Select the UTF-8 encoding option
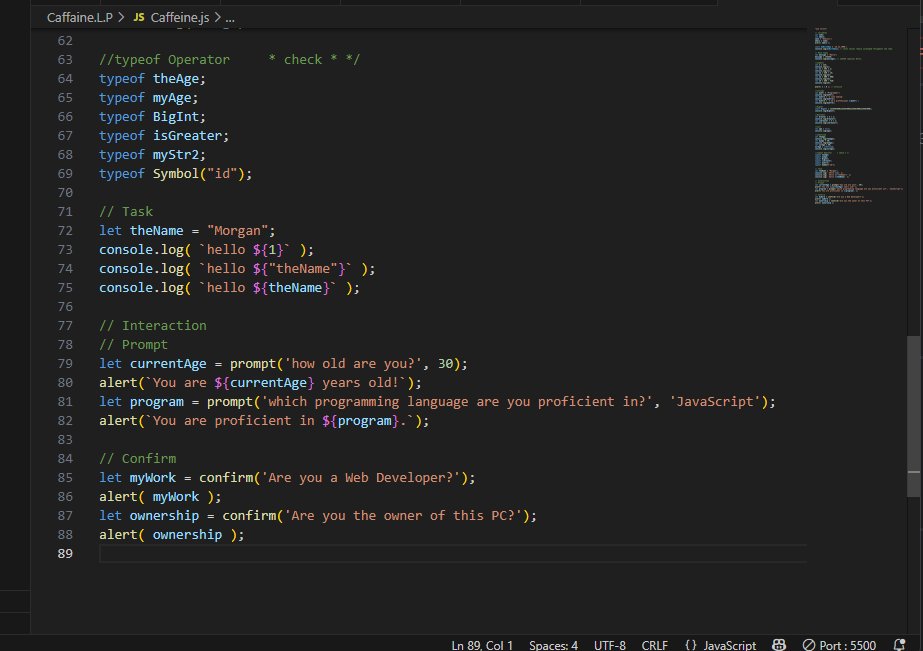Image resolution: width=923 pixels, height=651 pixels. (x=610, y=645)
